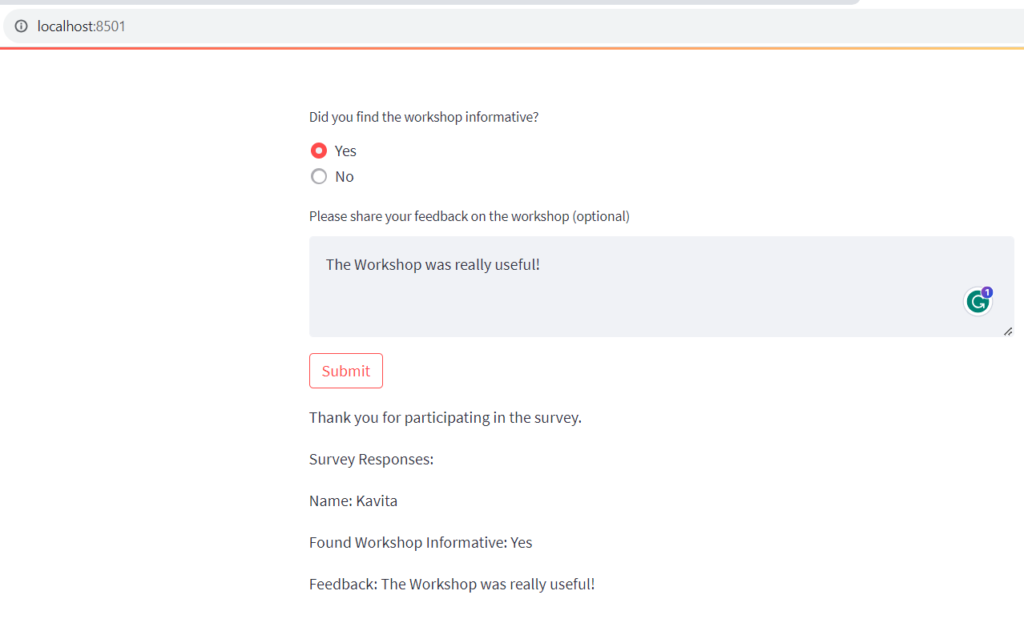Toggle the currently selected Yes option
Viewport: 1024px width, 623px height.
tap(319, 150)
